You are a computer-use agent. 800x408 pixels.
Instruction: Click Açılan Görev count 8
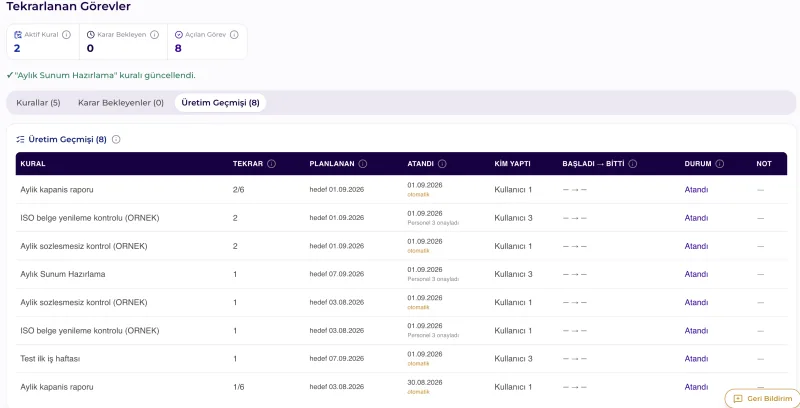[x=178, y=48]
